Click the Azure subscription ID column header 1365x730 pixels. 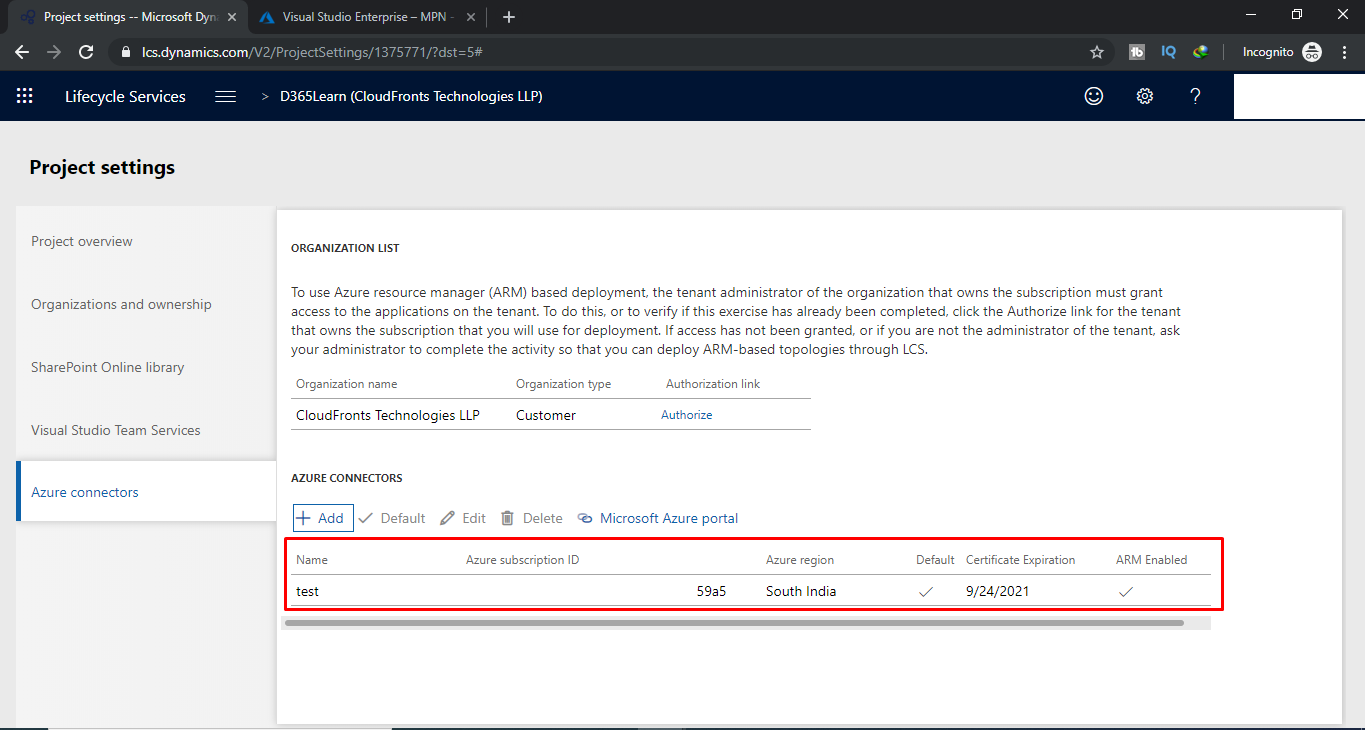click(x=522, y=560)
